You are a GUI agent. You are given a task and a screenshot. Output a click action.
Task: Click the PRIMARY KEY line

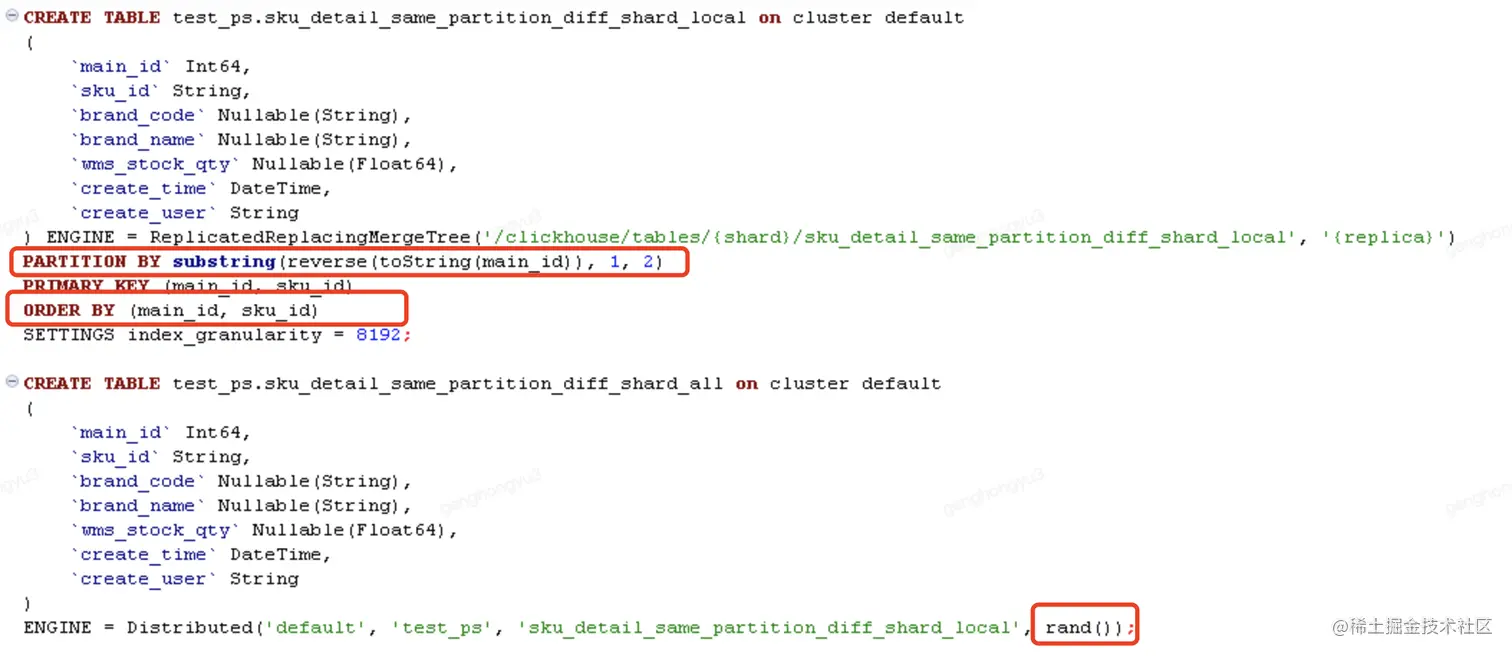(x=188, y=286)
